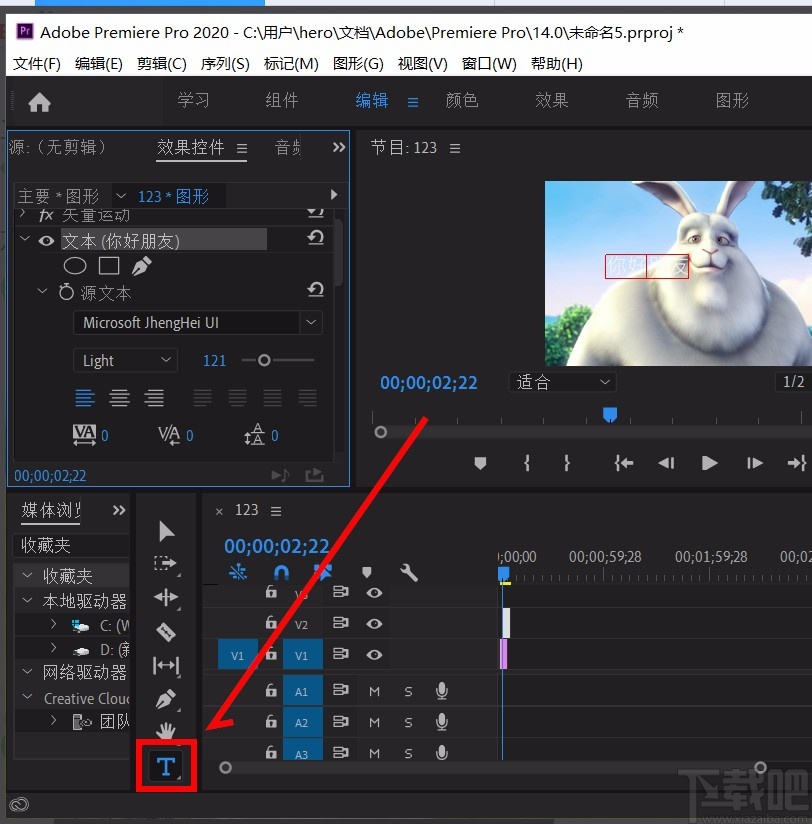Toggle snap magnet in timeline

tap(281, 572)
